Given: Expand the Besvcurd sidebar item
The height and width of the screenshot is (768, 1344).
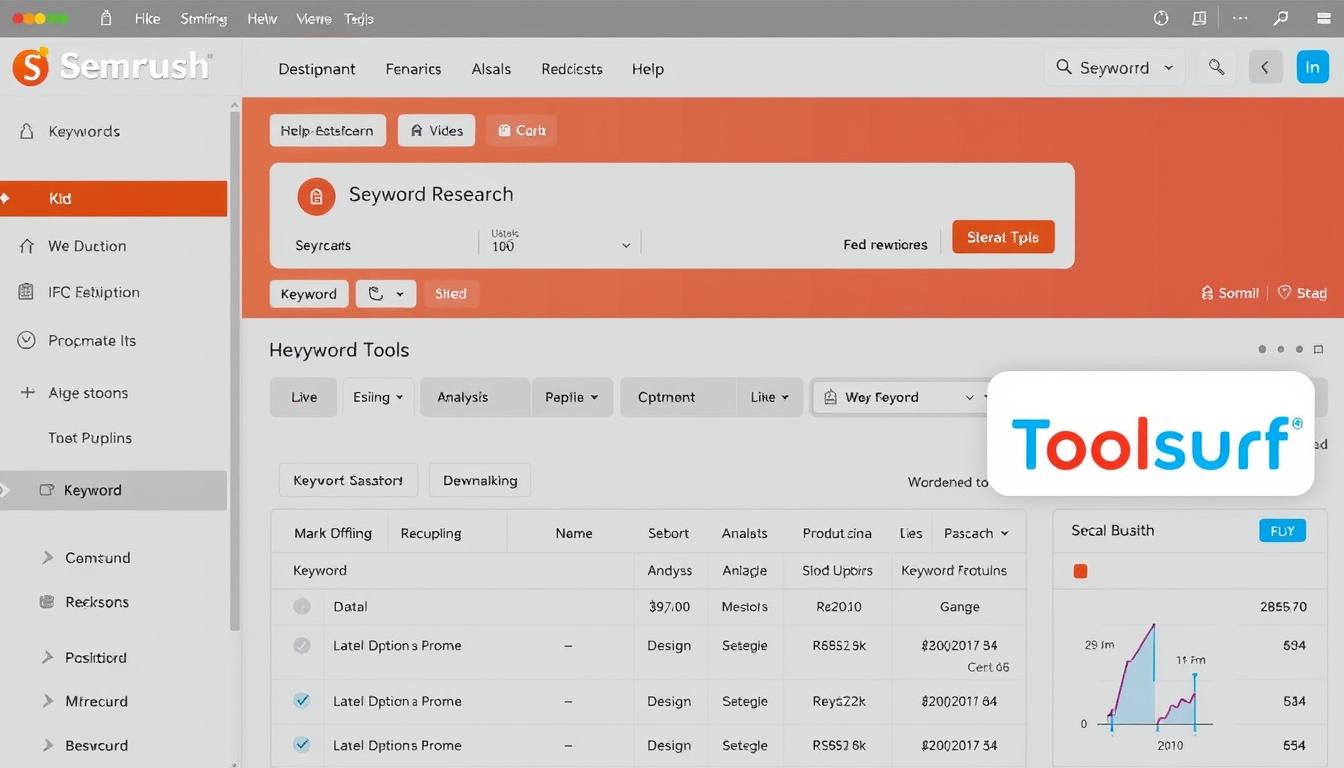Looking at the screenshot, I should [47, 745].
